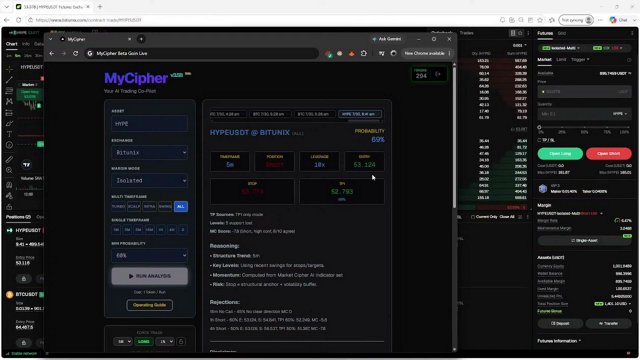This screenshot has height=360, width=640.
Task: Click the Asset input field showing HYPE
Action: (x=149, y=124)
